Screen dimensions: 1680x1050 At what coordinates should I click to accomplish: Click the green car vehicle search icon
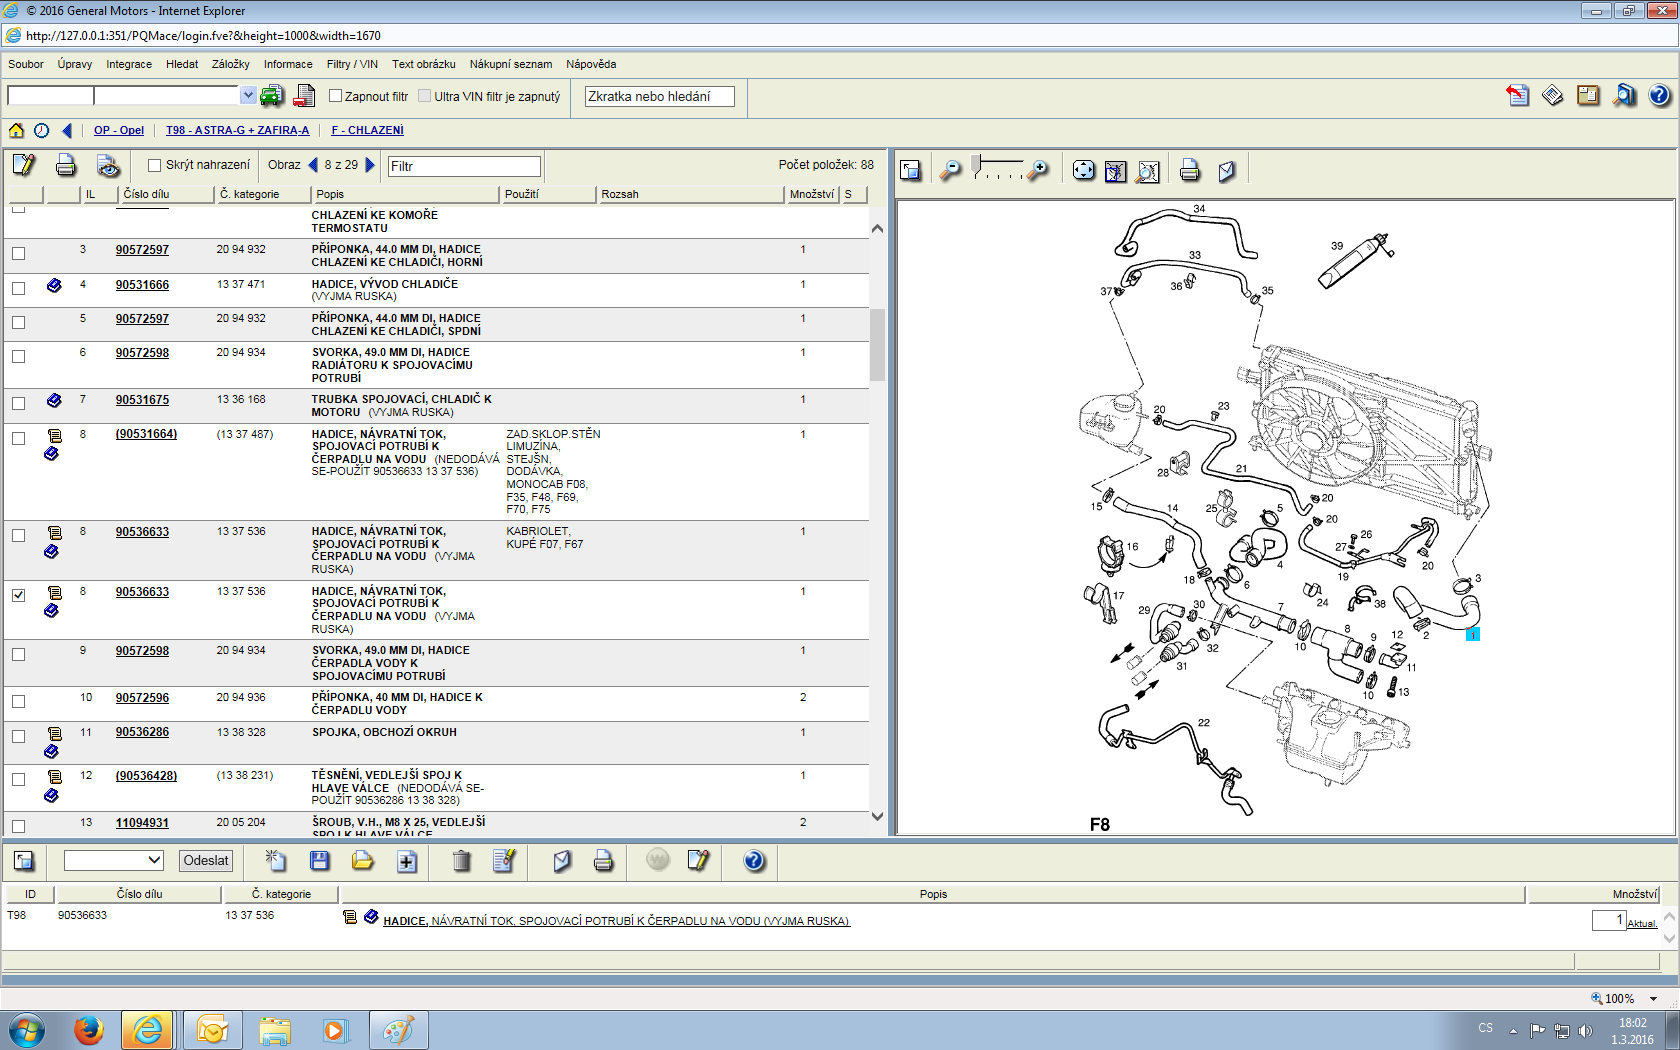coord(271,96)
